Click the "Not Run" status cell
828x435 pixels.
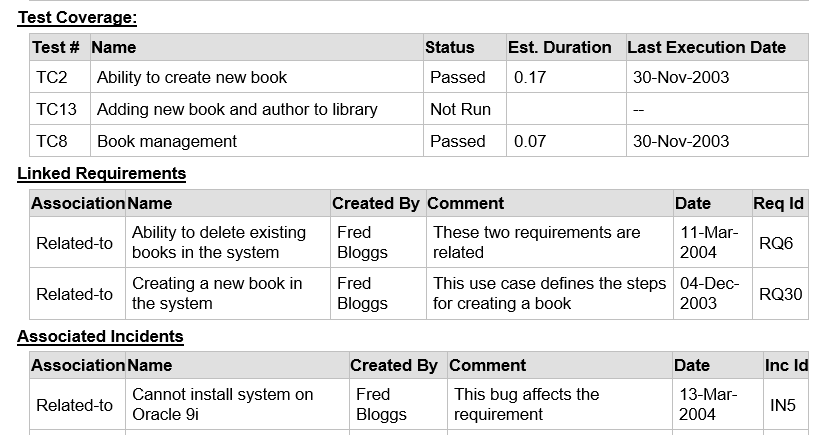point(460,109)
